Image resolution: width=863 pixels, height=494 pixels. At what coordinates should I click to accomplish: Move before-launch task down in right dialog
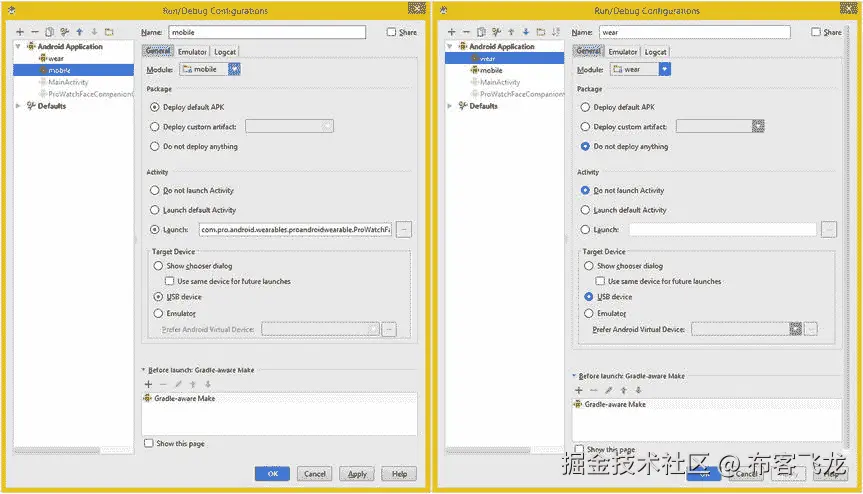tap(638, 390)
